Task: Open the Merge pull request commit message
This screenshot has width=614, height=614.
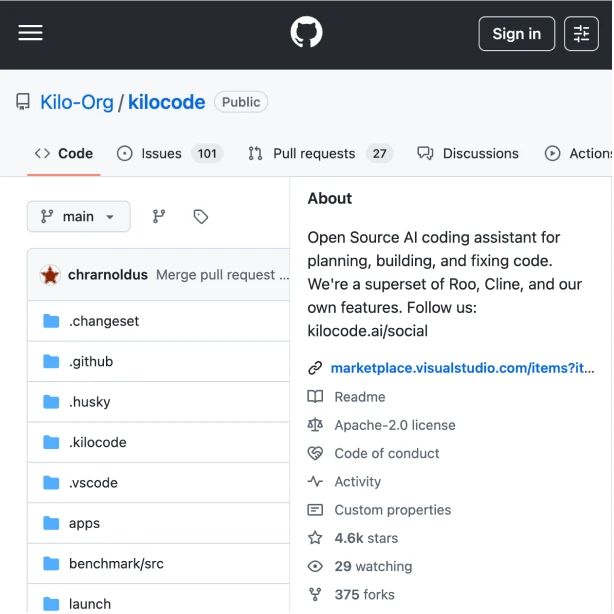Action: tap(222, 275)
